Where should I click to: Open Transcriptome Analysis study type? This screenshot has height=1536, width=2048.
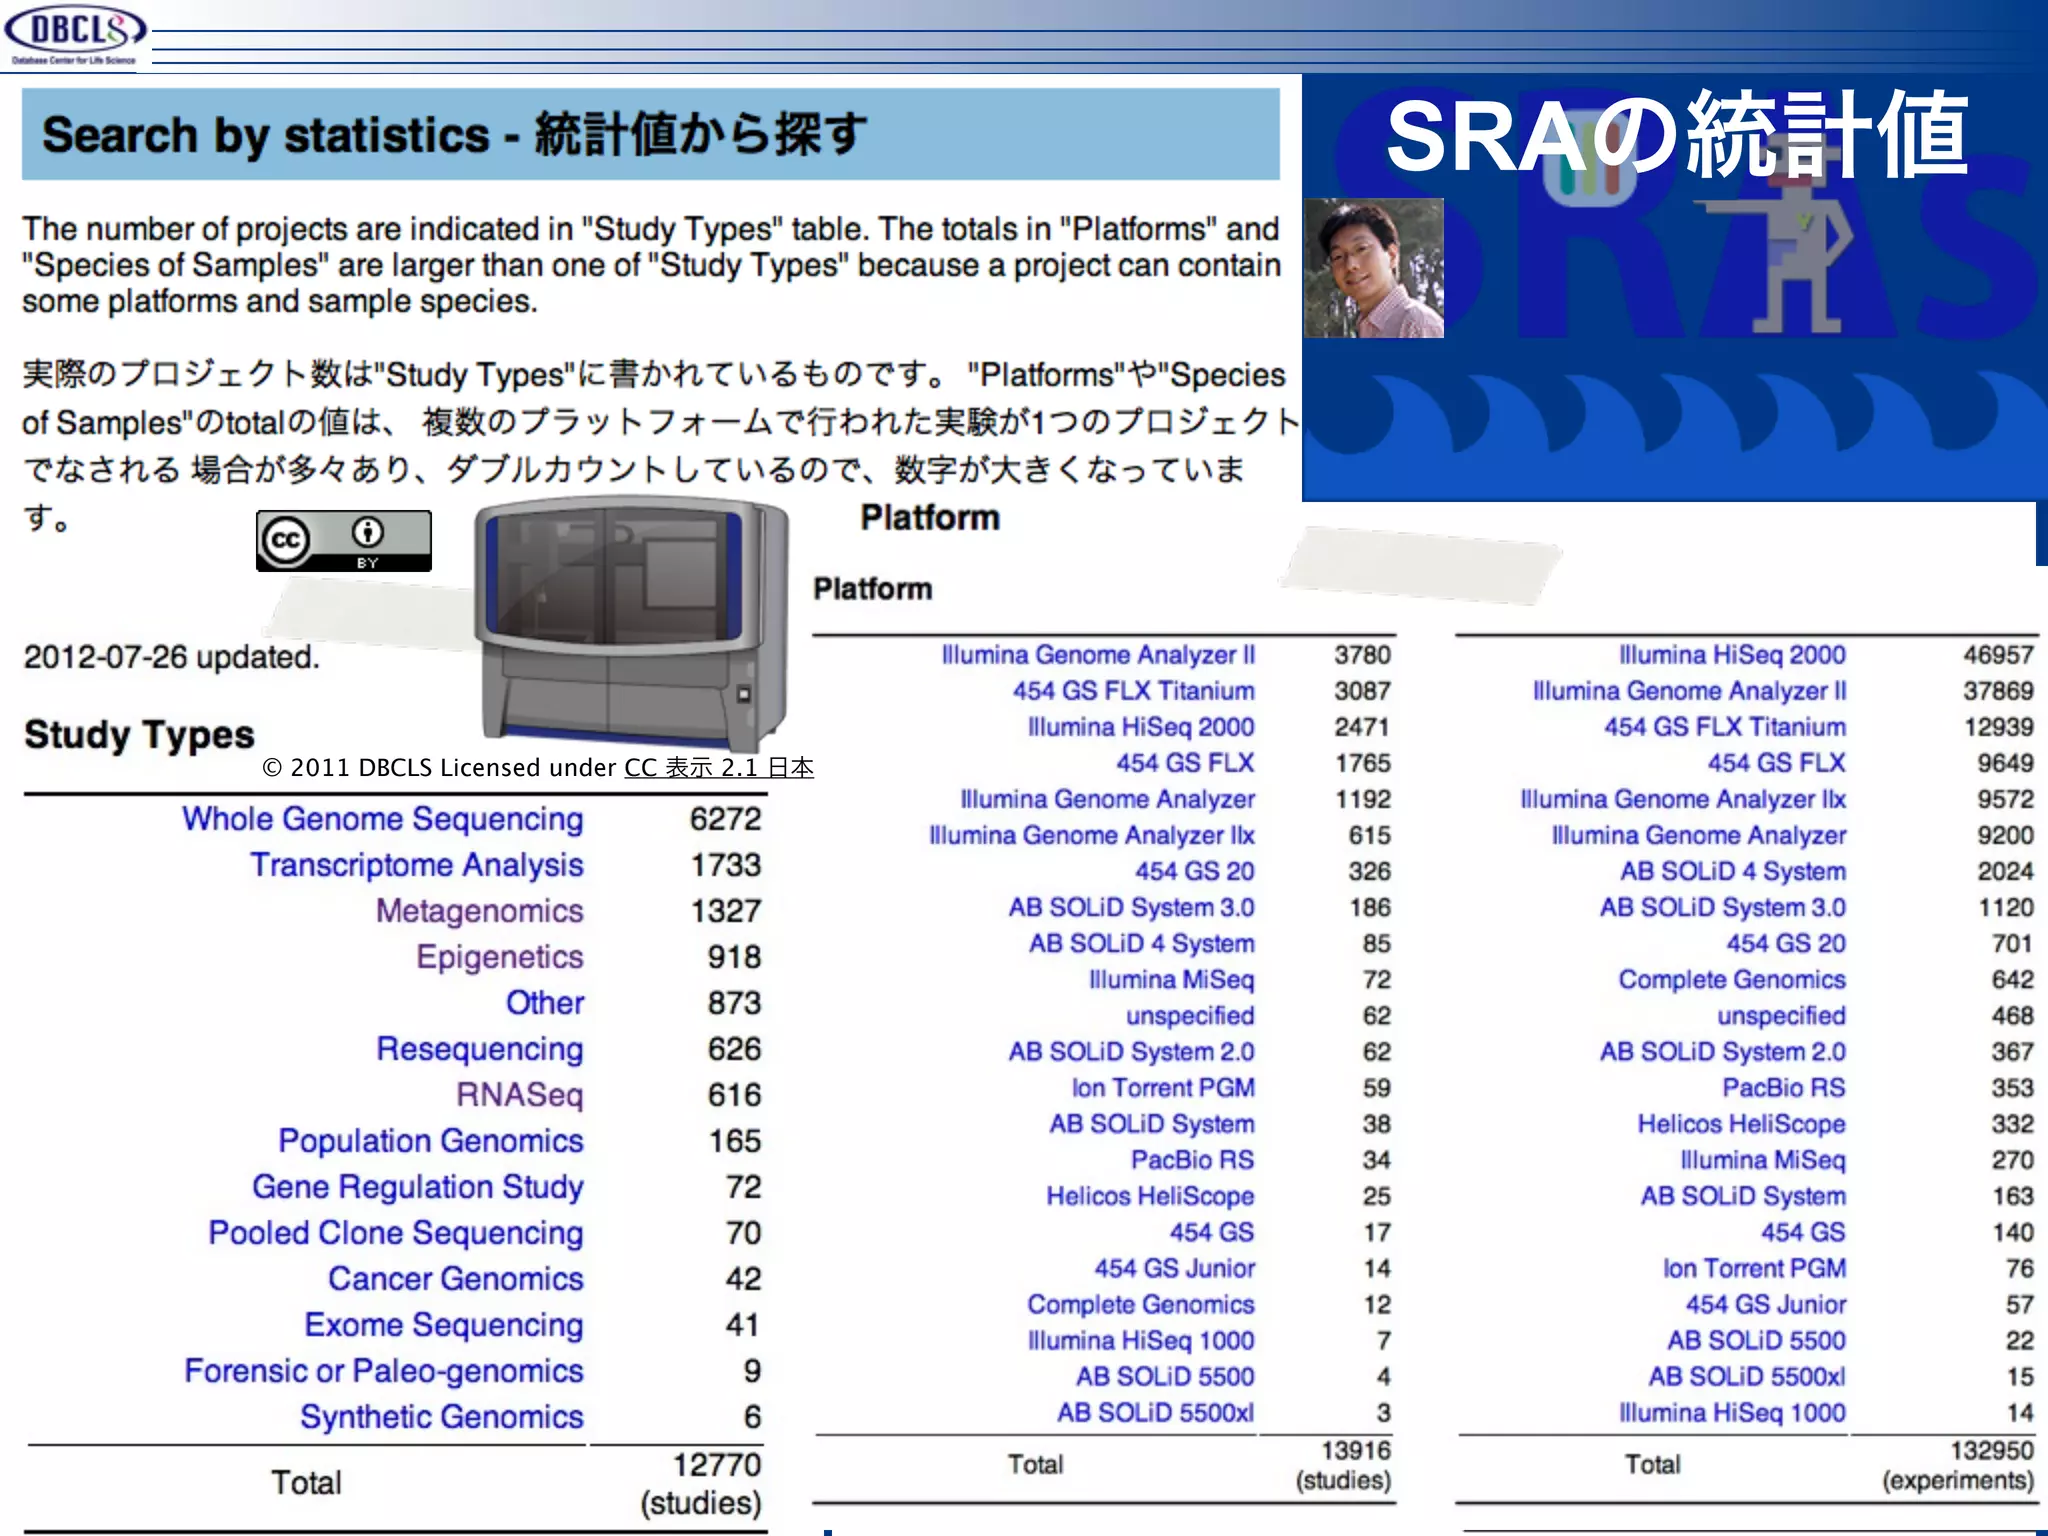pyautogui.click(x=417, y=865)
